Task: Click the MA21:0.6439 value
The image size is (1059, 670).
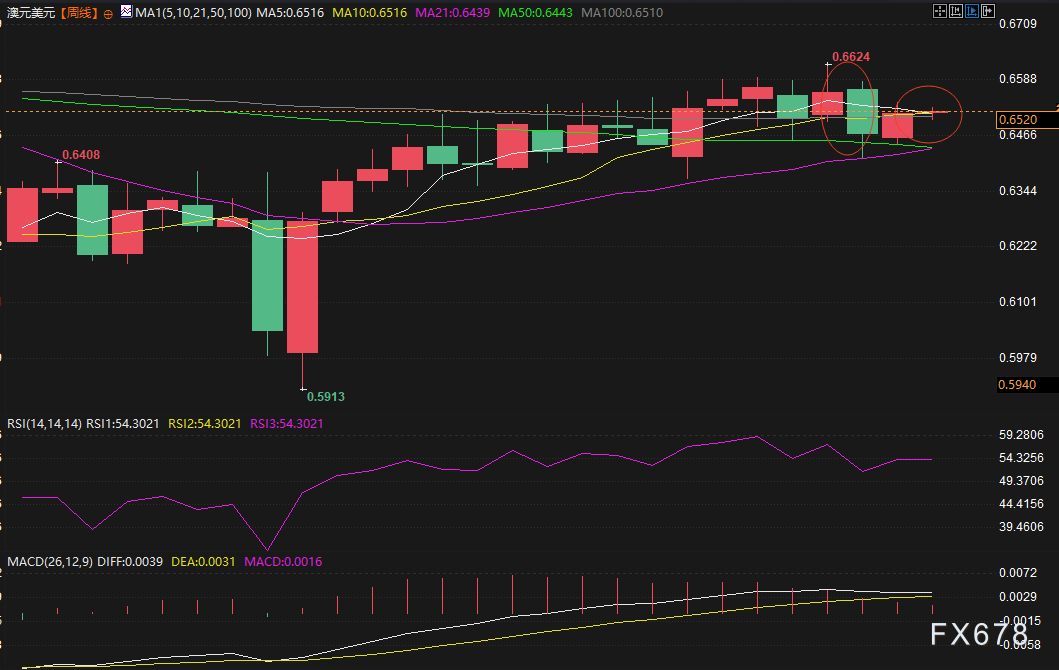Action: pos(453,13)
